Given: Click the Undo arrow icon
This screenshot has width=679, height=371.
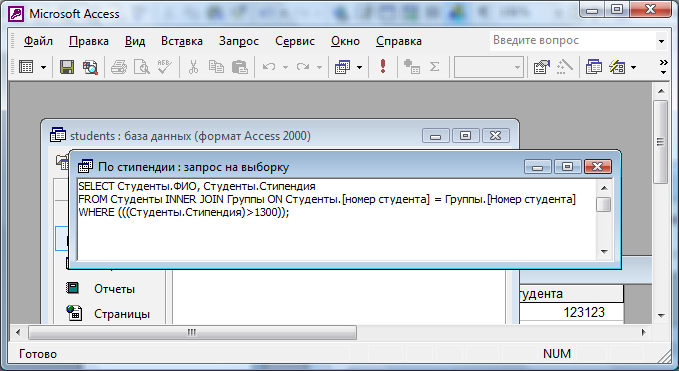Looking at the screenshot, I should (x=268, y=67).
